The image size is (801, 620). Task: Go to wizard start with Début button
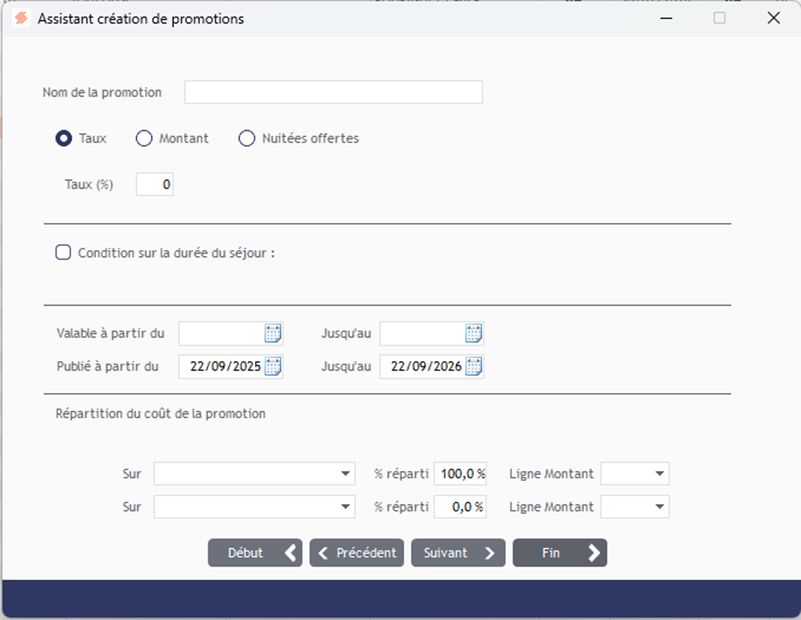[x=254, y=553]
